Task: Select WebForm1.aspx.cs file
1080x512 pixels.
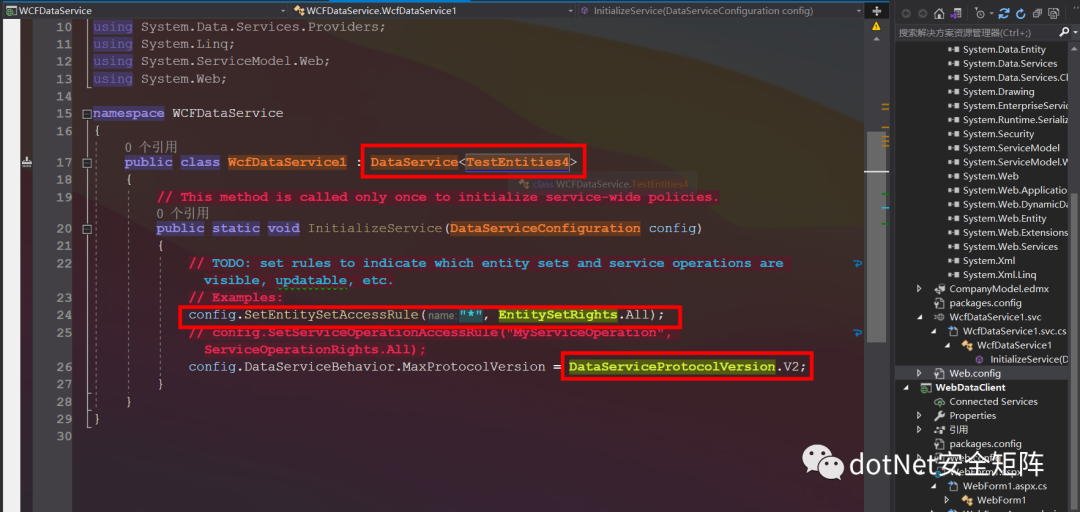Action: (1004, 486)
